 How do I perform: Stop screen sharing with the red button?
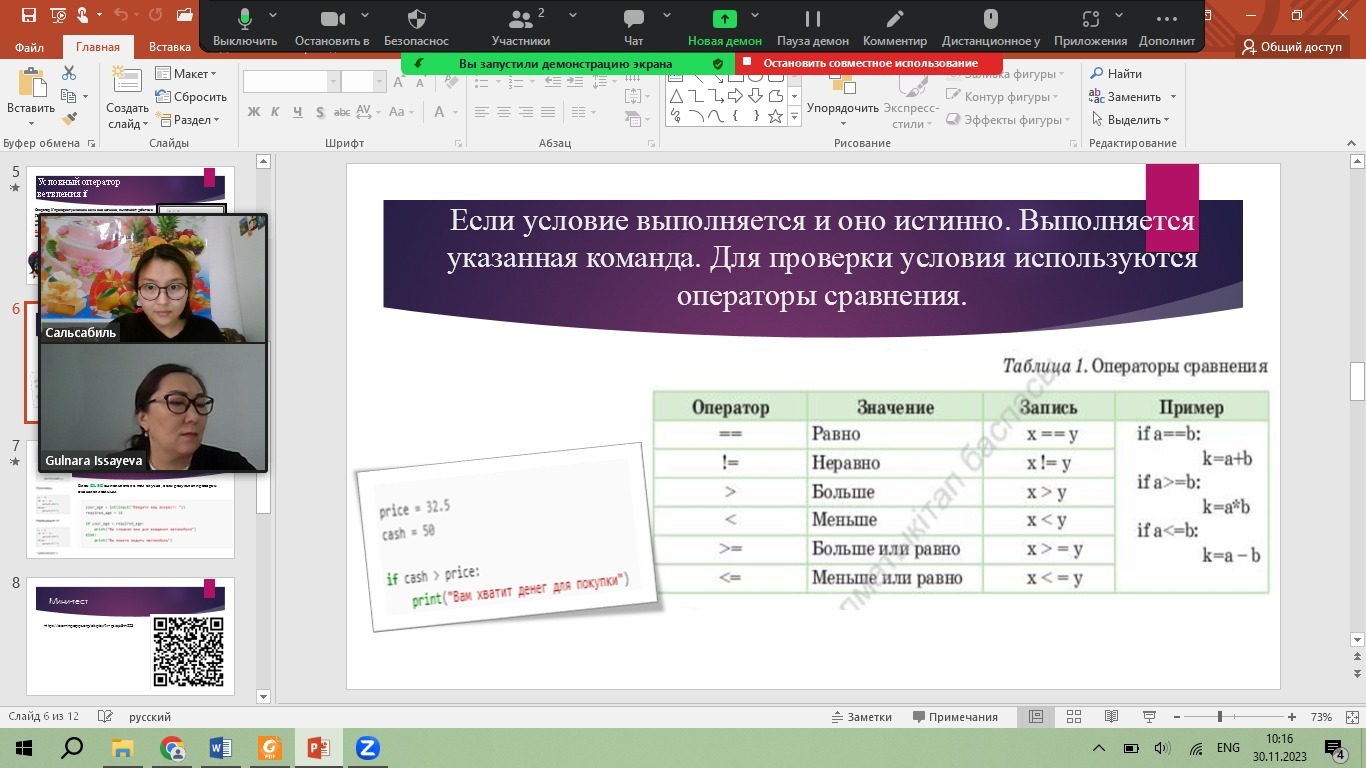(x=868, y=63)
